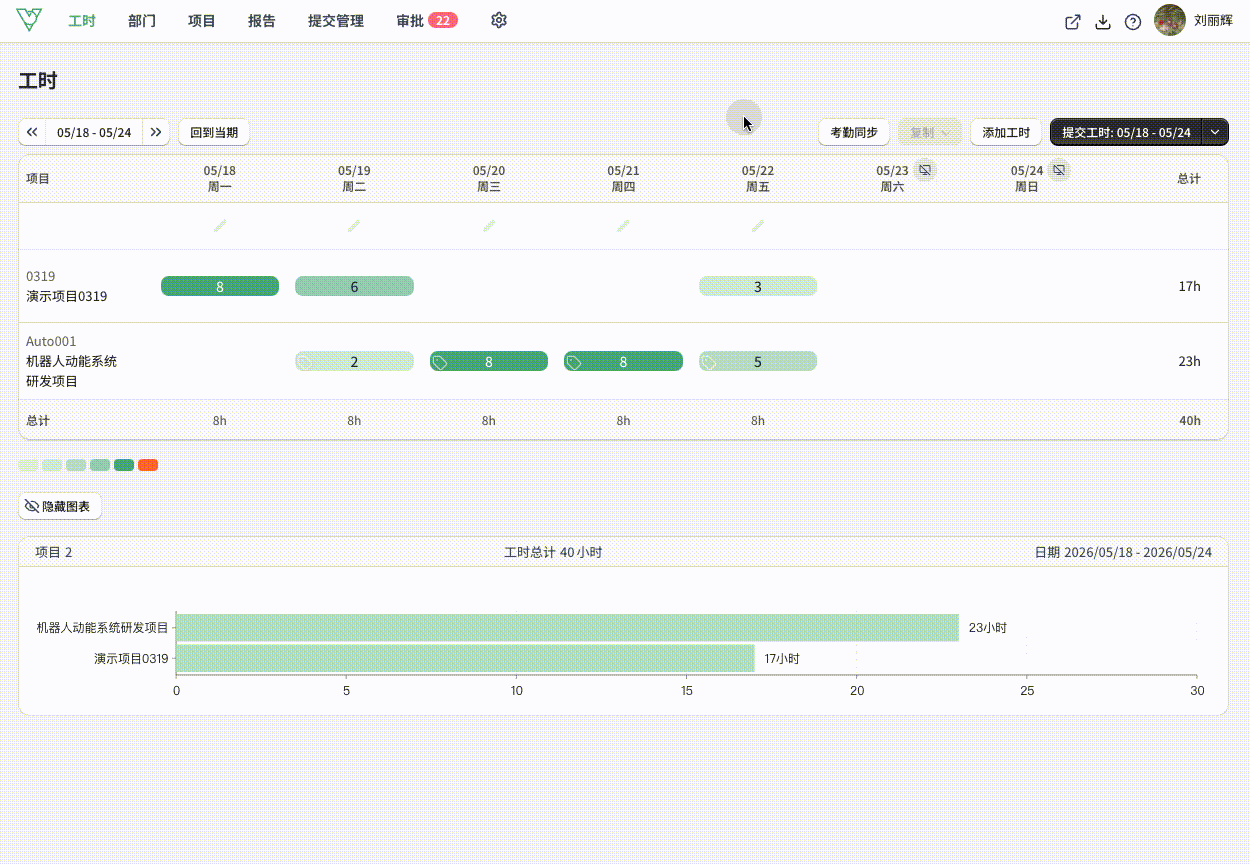Click the pencil edit icon under 05/22
The height and width of the screenshot is (864, 1250).
tap(758, 226)
